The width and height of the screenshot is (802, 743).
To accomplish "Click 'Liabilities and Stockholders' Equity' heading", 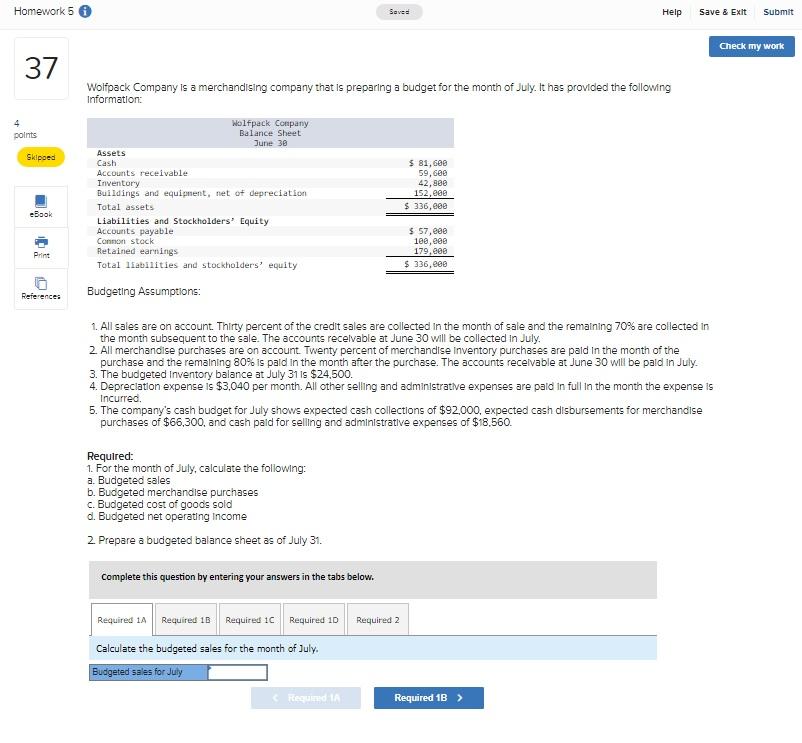I will (183, 221).
